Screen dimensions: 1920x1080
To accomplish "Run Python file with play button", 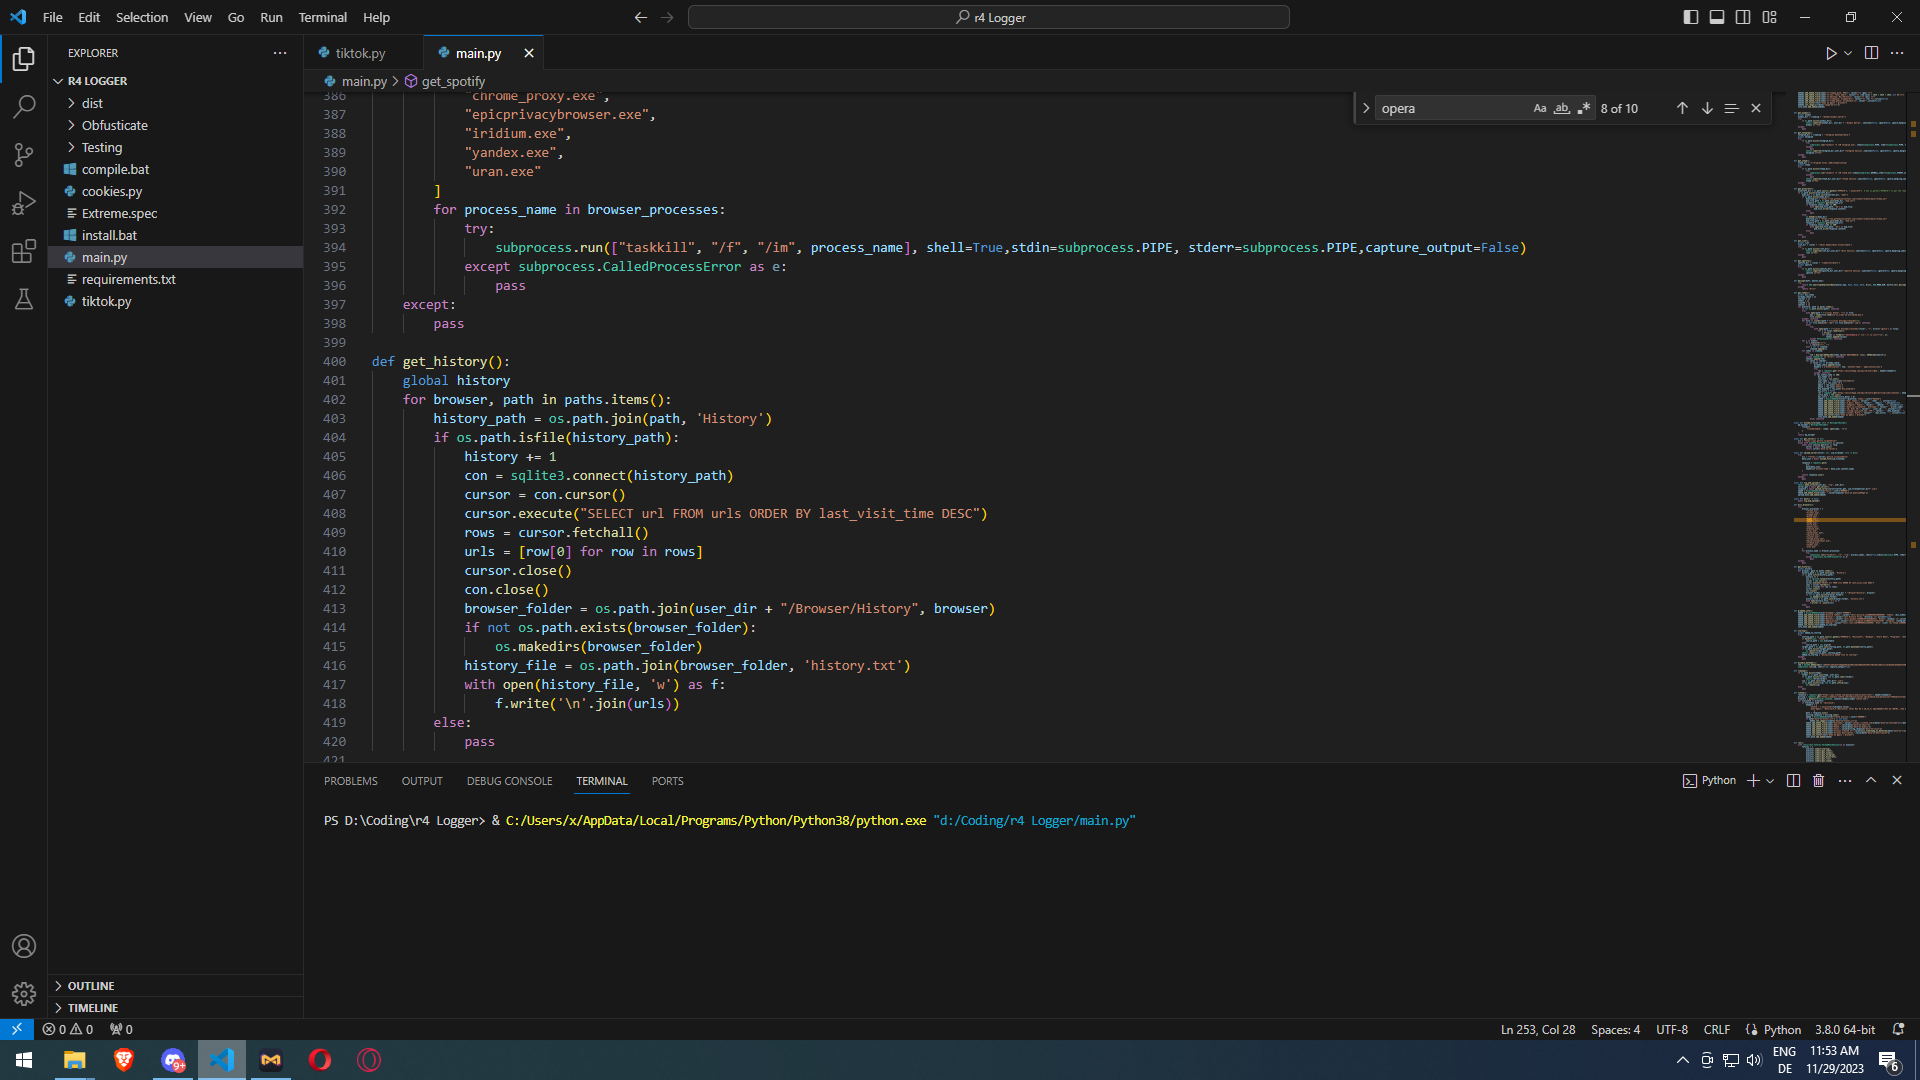I will (1830, 53).
